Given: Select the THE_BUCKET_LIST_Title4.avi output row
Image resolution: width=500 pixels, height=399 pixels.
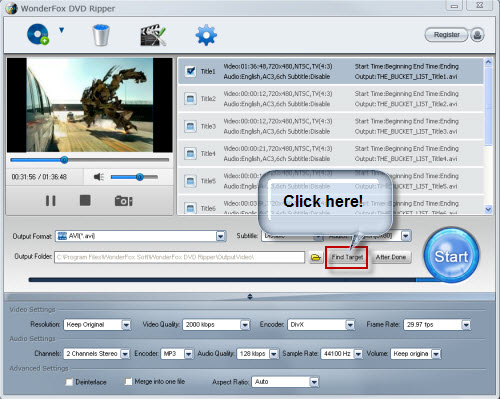Looking at the screenshot, I should 331,154.
